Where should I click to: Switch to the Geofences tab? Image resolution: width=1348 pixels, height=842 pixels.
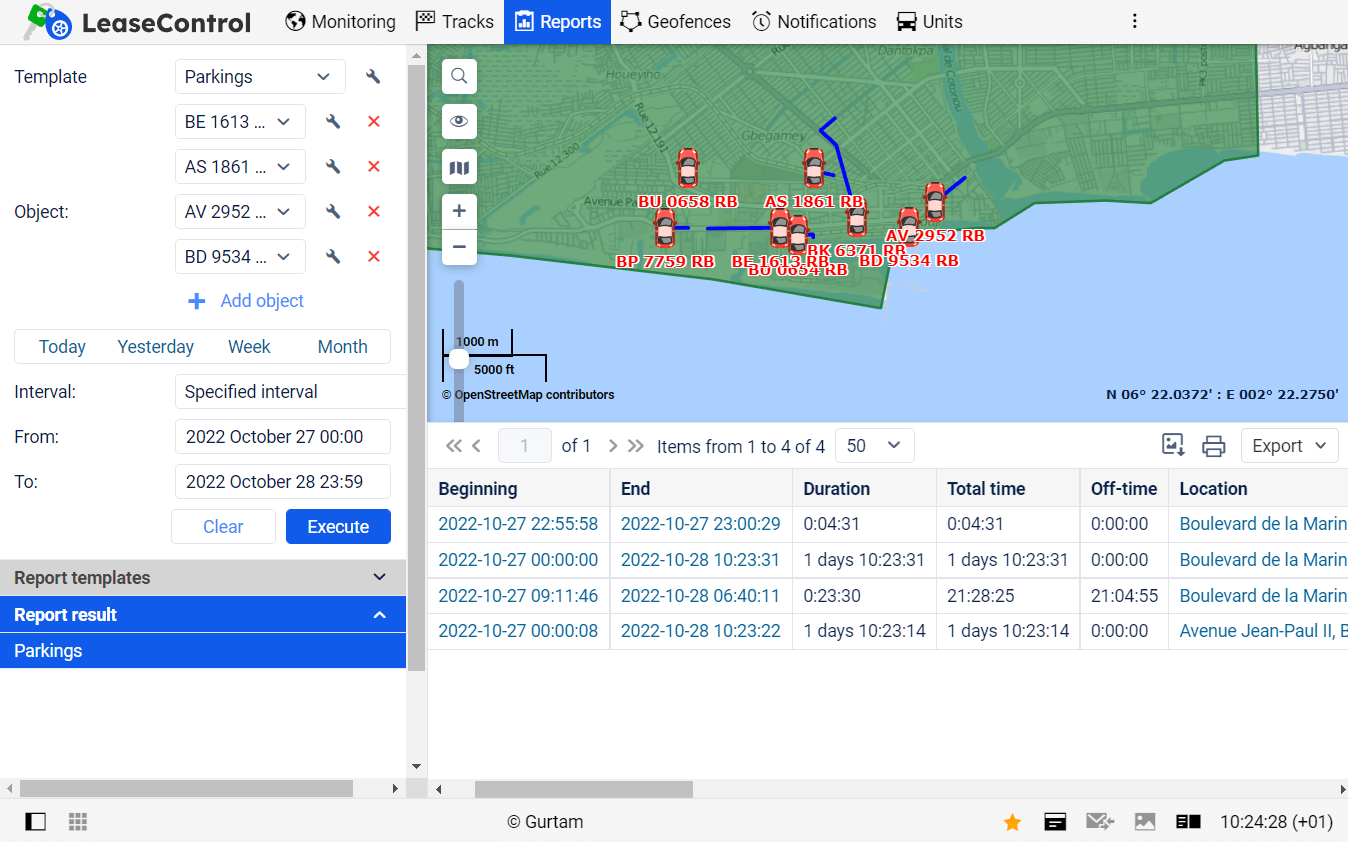pos(675,22)
